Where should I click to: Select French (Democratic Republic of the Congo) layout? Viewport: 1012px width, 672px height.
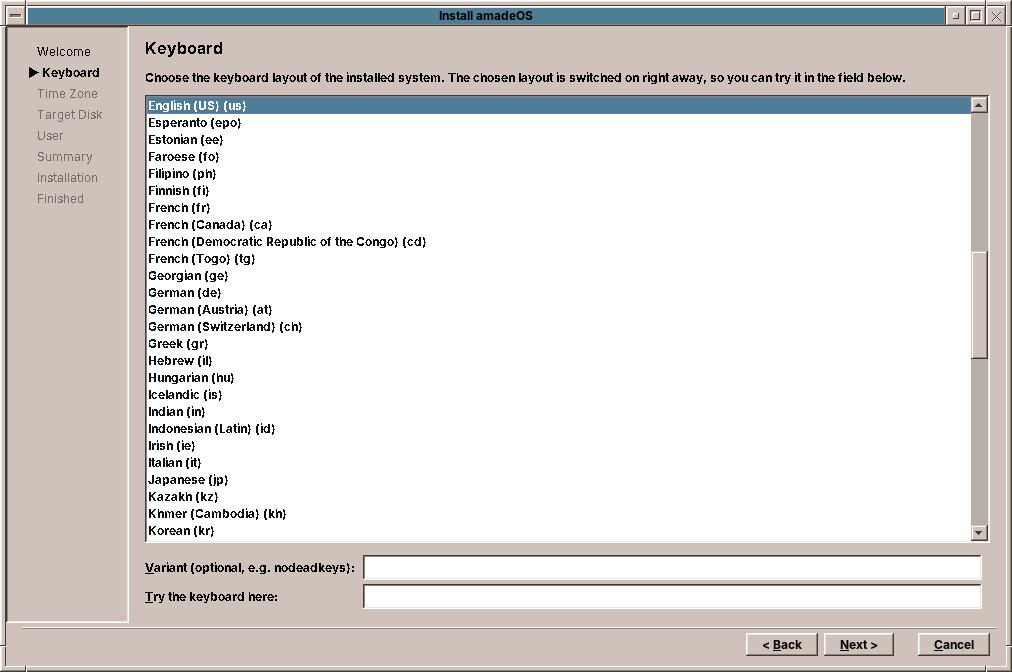point(558,241)
